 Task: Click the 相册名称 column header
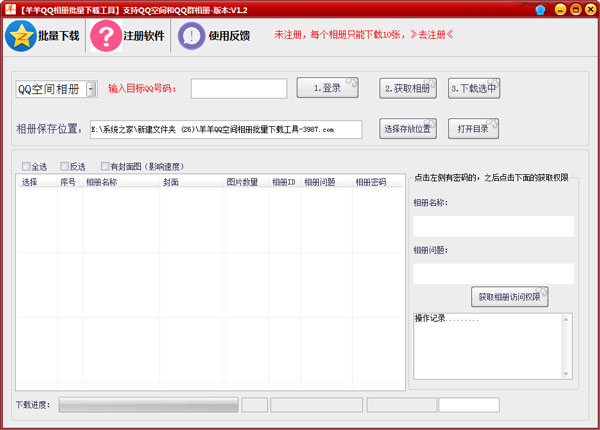(121, 182)
